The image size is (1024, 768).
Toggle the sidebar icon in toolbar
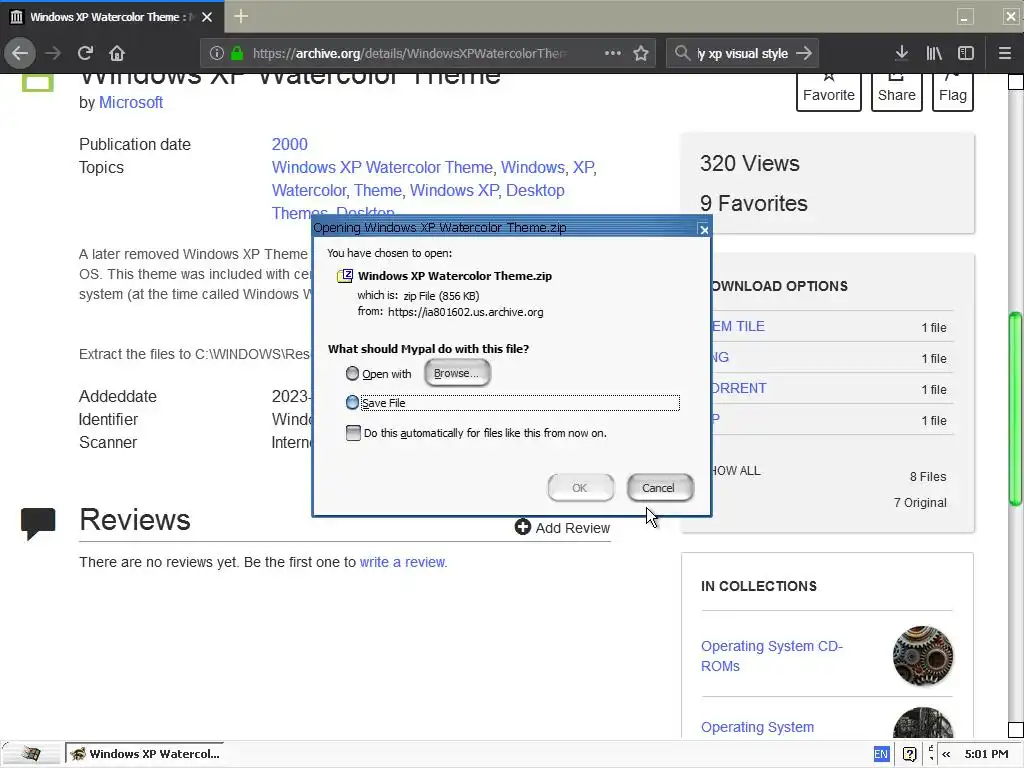click(966, 54)
